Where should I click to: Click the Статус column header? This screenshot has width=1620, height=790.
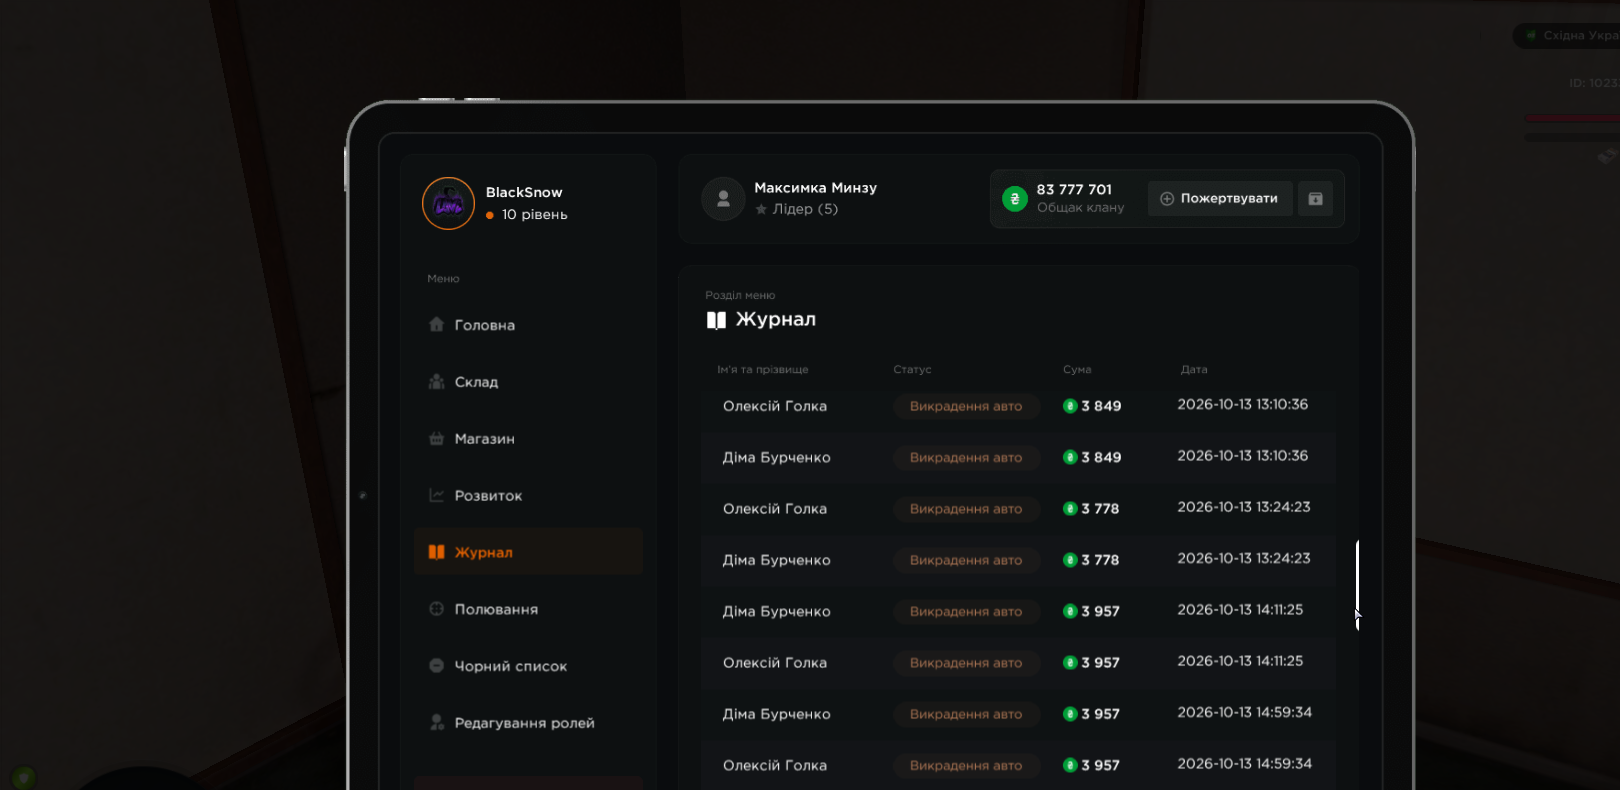(x=912, y=370)
